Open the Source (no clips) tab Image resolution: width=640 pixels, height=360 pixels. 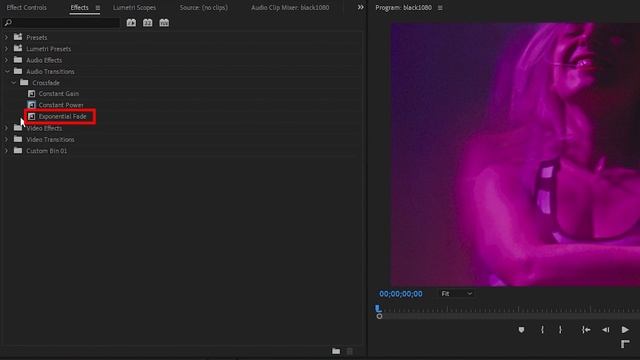[x=204, y=7]
